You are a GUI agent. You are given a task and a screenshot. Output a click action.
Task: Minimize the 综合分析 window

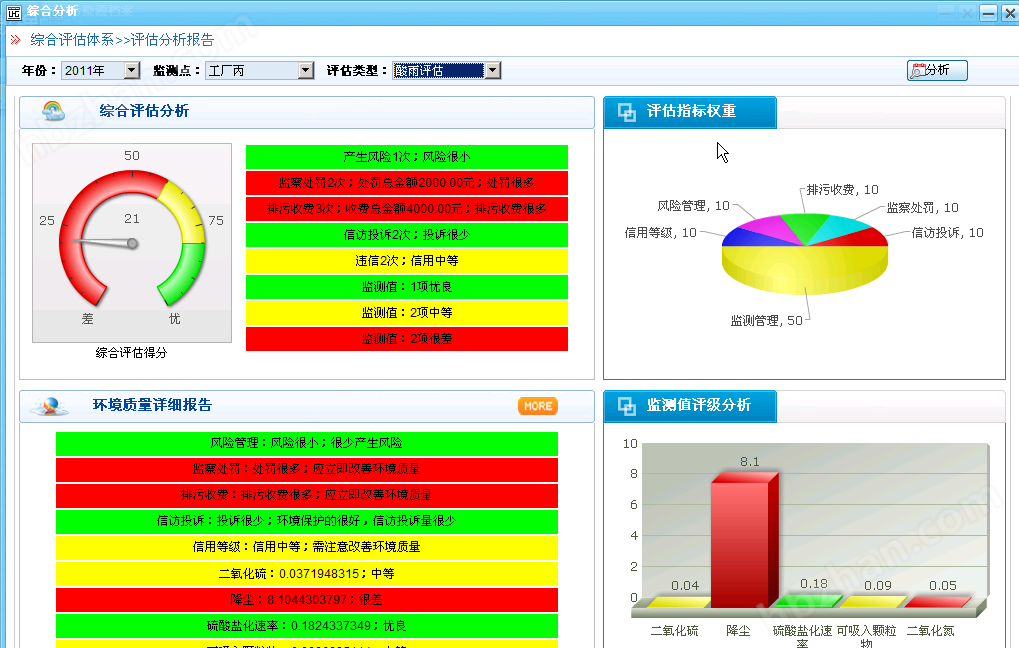pyautogui.click(x=987, y=12)
